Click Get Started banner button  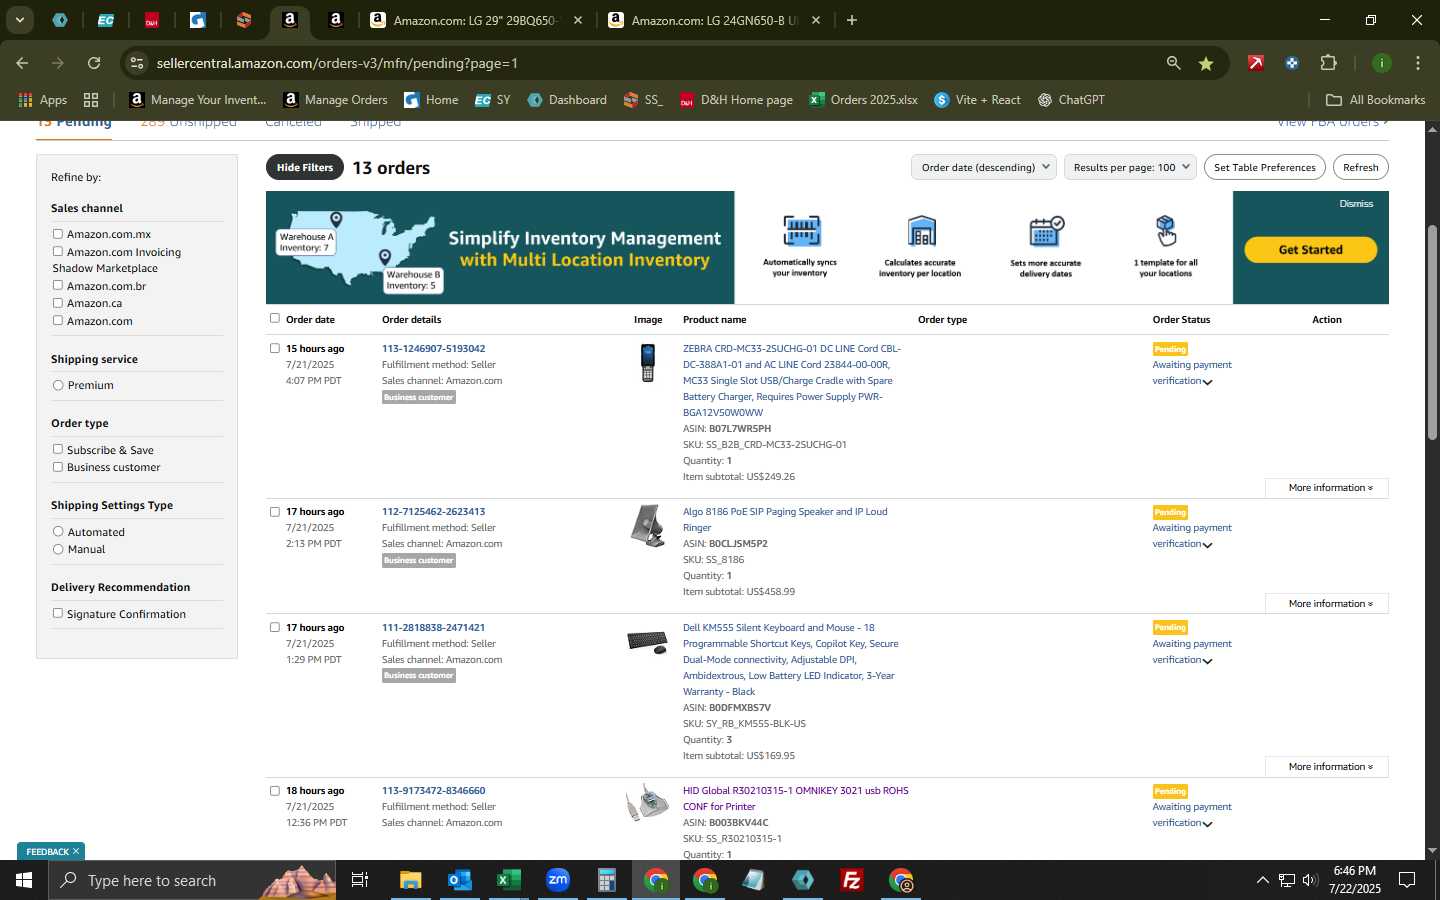click(1310, 249)
